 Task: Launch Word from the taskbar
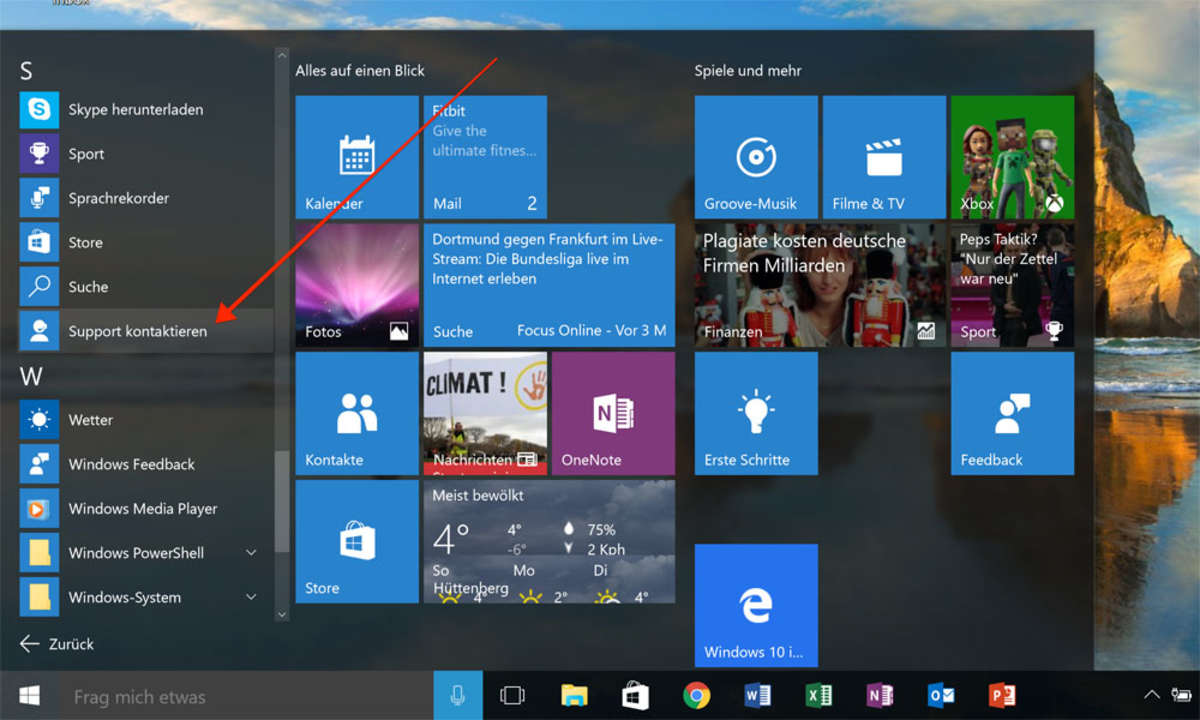pyautogui.click(x=757, y=695)
